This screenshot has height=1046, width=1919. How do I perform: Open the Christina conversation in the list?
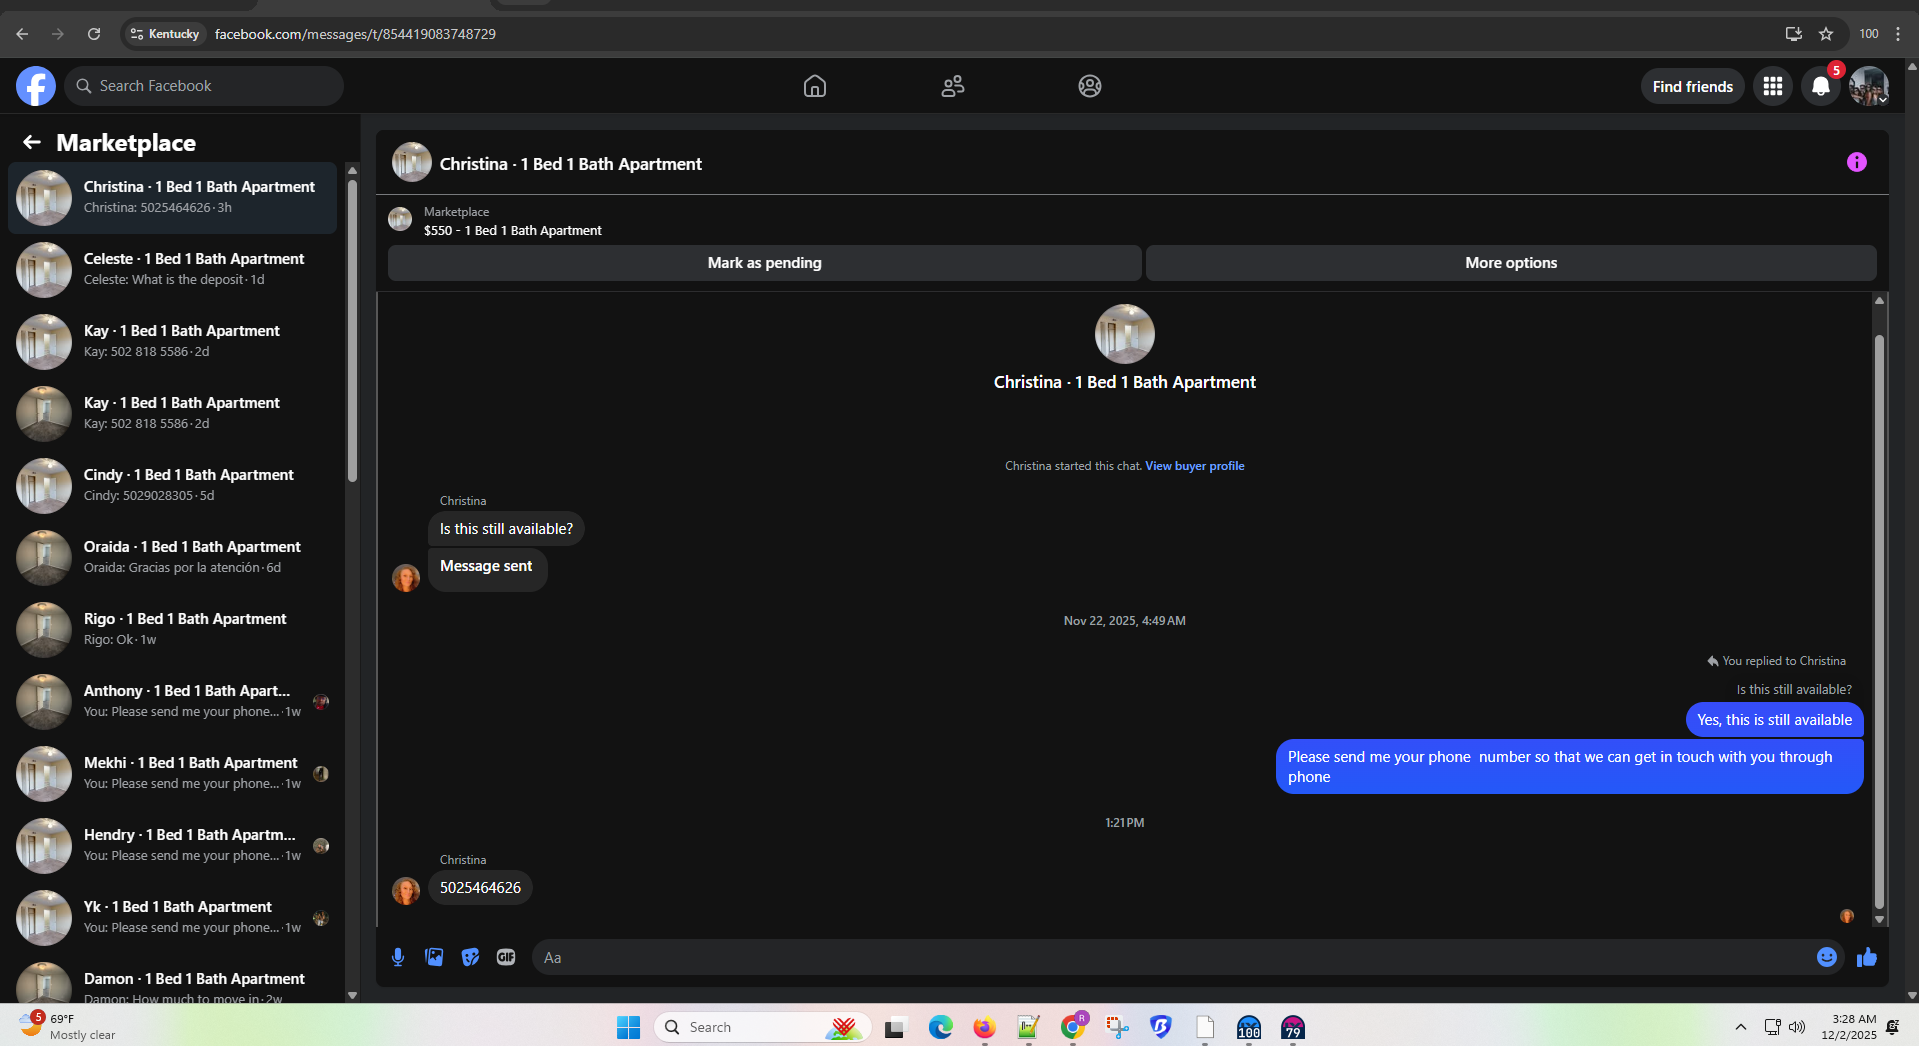coord(173,197)
